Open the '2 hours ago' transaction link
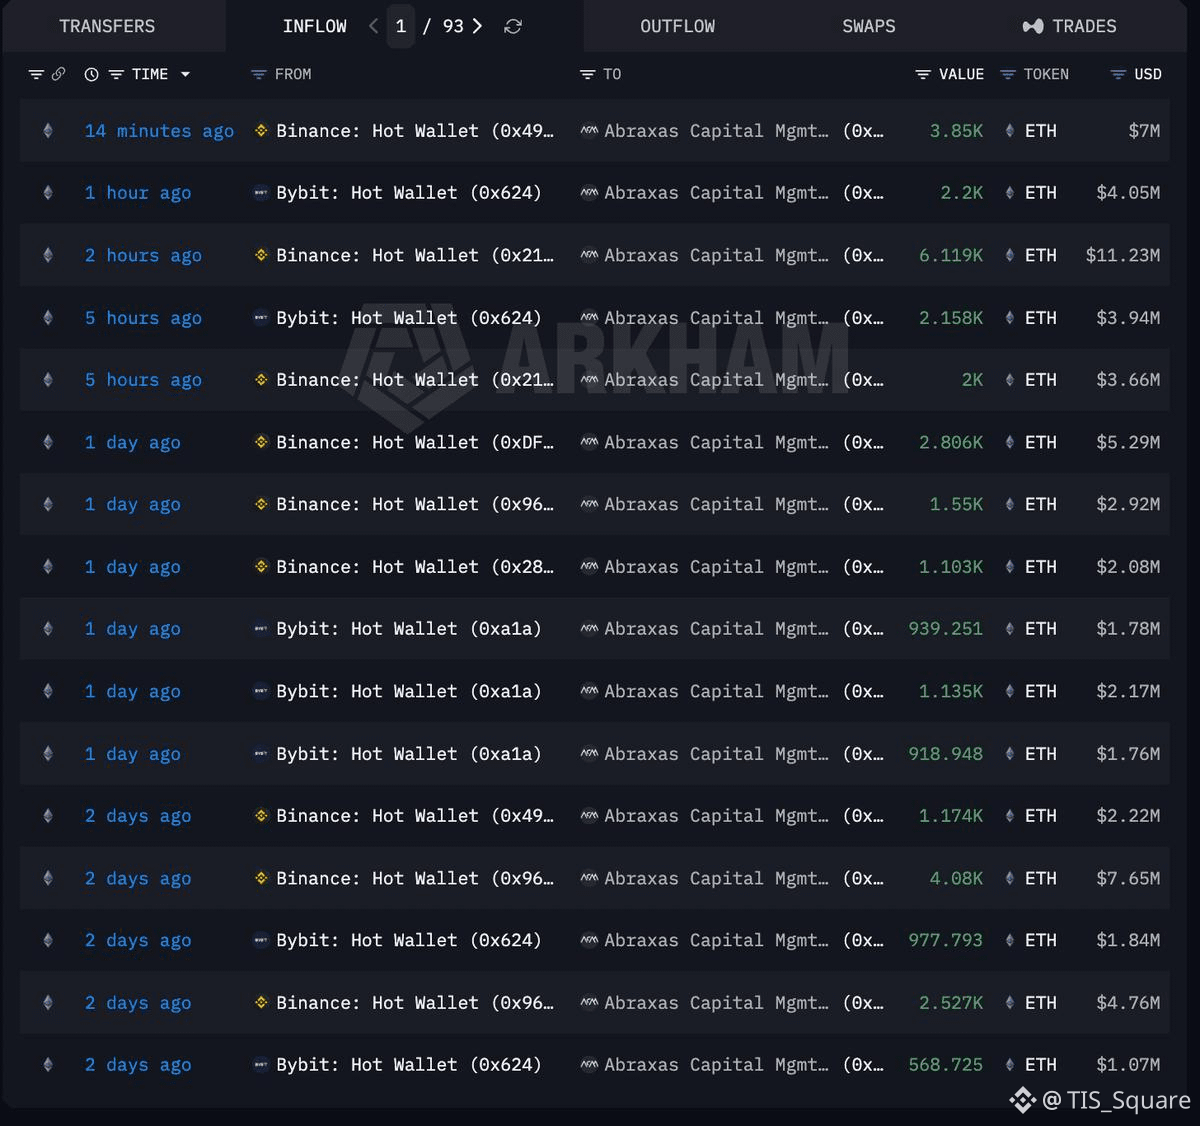Screen dimensions: 1200x1126 143,255
